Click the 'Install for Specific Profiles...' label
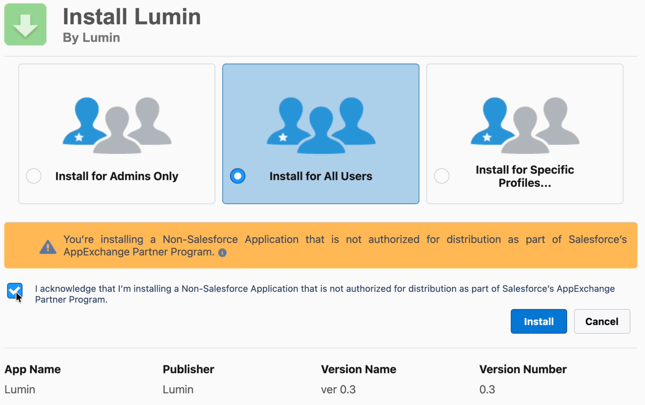645x405 pixels. pyautogui.click(x=525, y=176)
